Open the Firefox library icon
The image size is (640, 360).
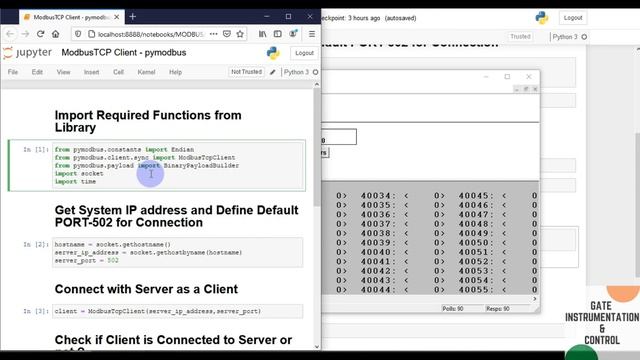[262, 34]
